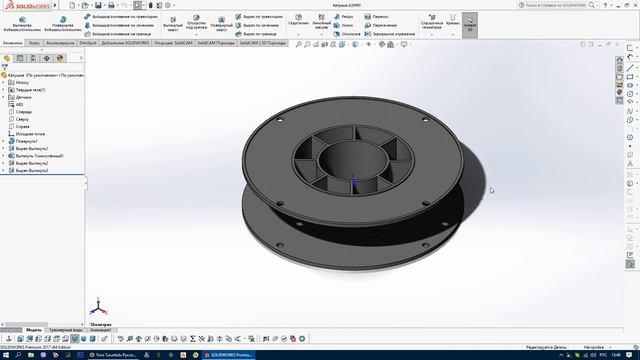Expand the Вырез-Вытянуть3 feature node

(x=3, y=171)
